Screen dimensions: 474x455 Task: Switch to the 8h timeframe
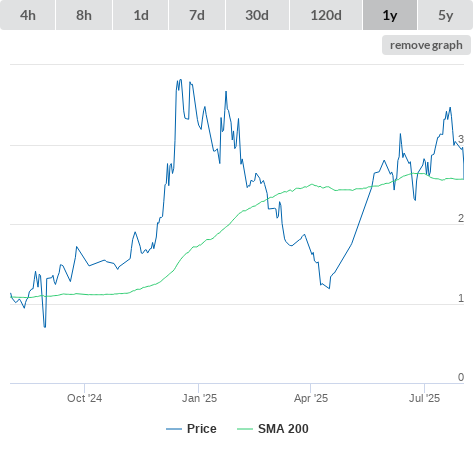pyautogui.click(x=84, y=15)
